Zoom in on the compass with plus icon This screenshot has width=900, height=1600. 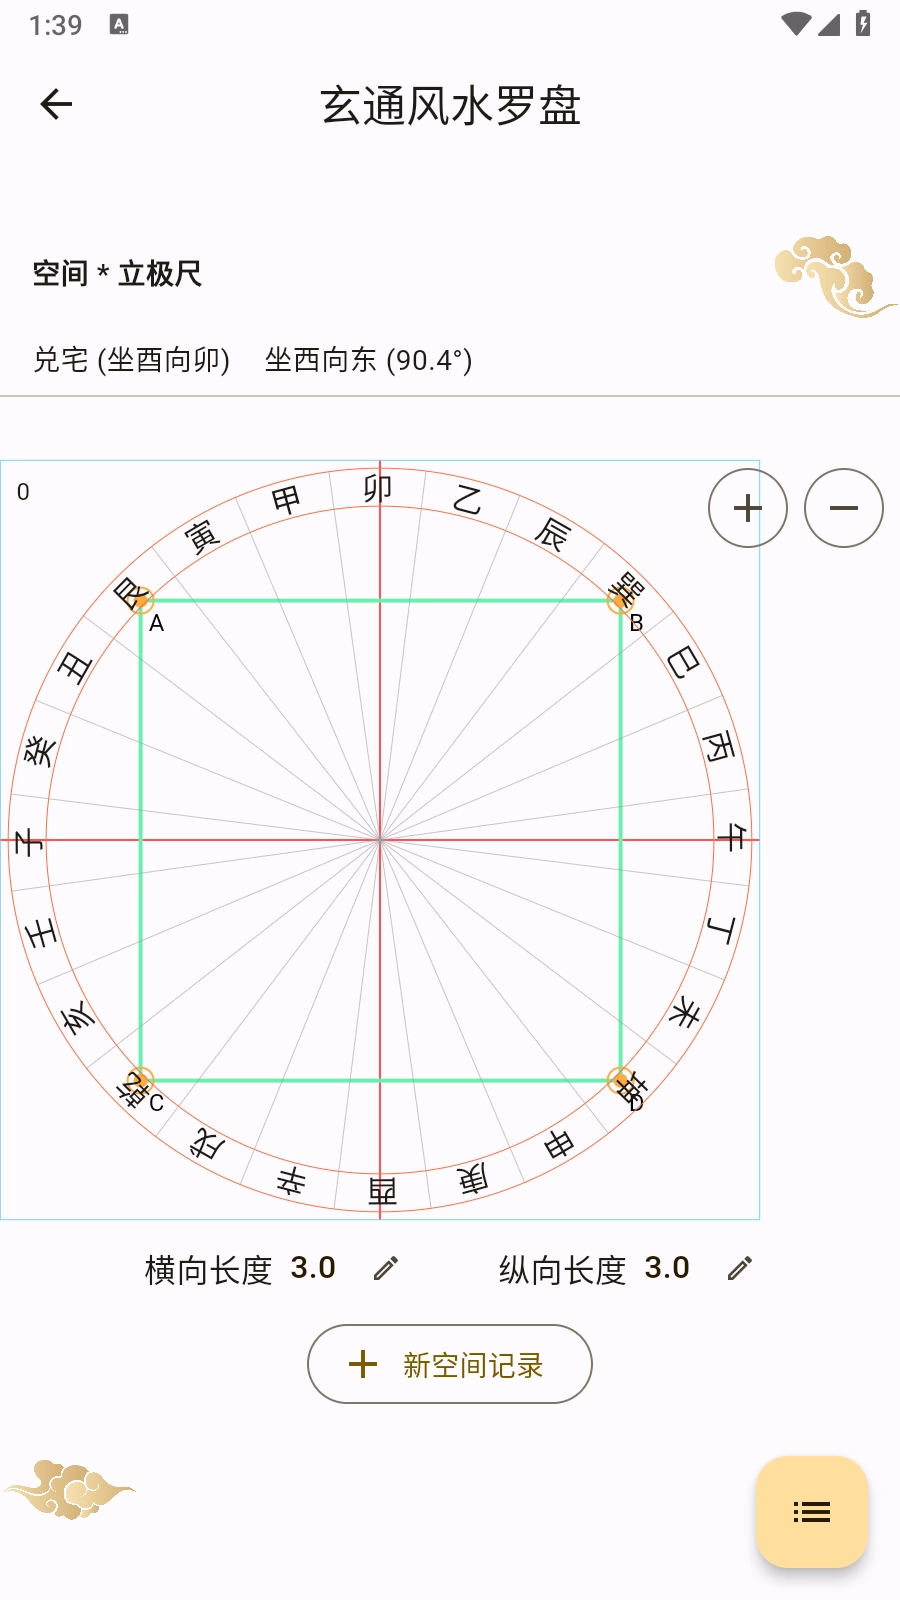pos(747,508)
